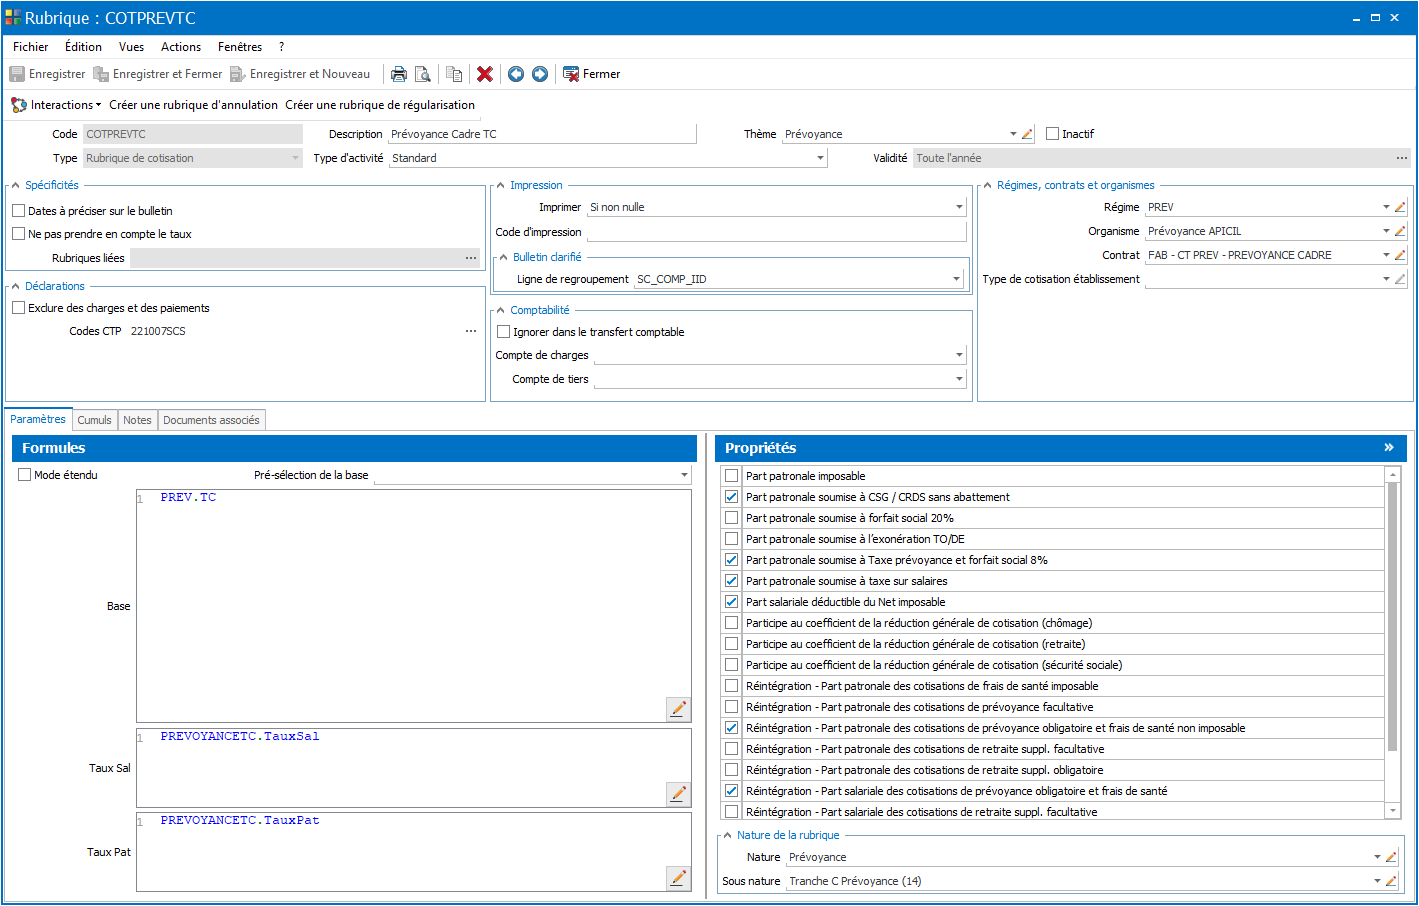Click the Duplicate/copy record icon
Image resolution: width=1419 pixels, height=906 pixels.
(x=454, y=74)
